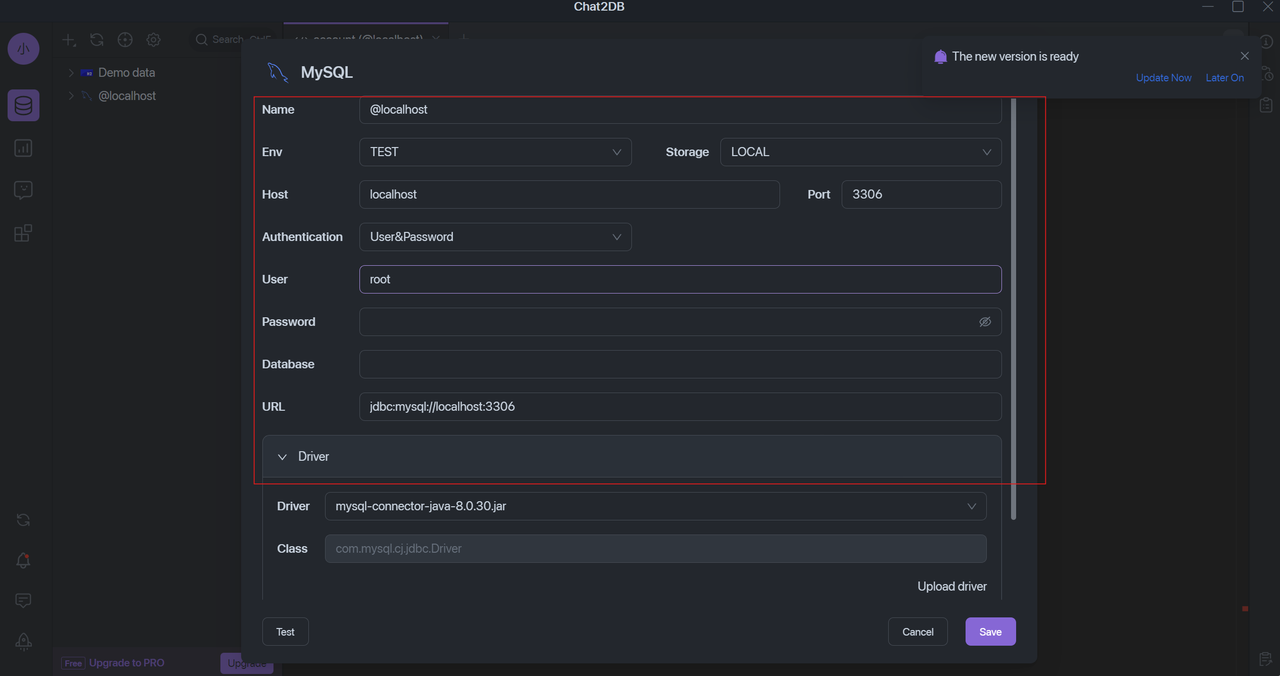Open the Storage dropdown showing LOCAL
The height and width of the screenshot is (676, 1280).
[x=861, y=152]
